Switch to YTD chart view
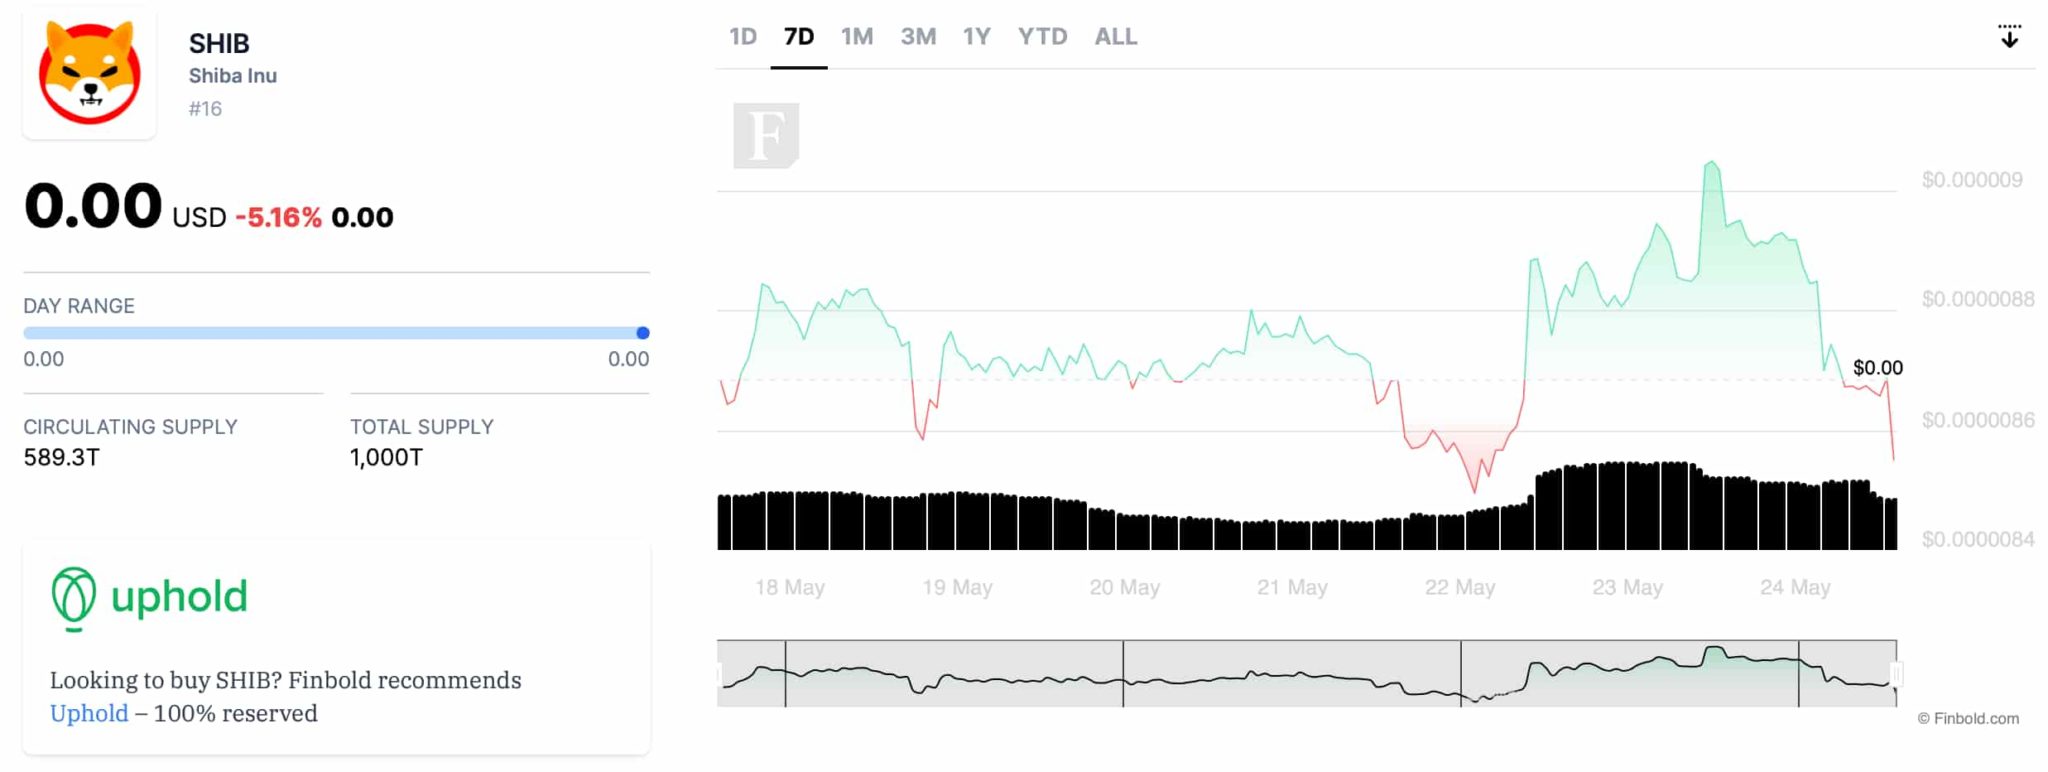This screenshot has width=2048, height=772. pyautogui.click(x=1042, y=37)
